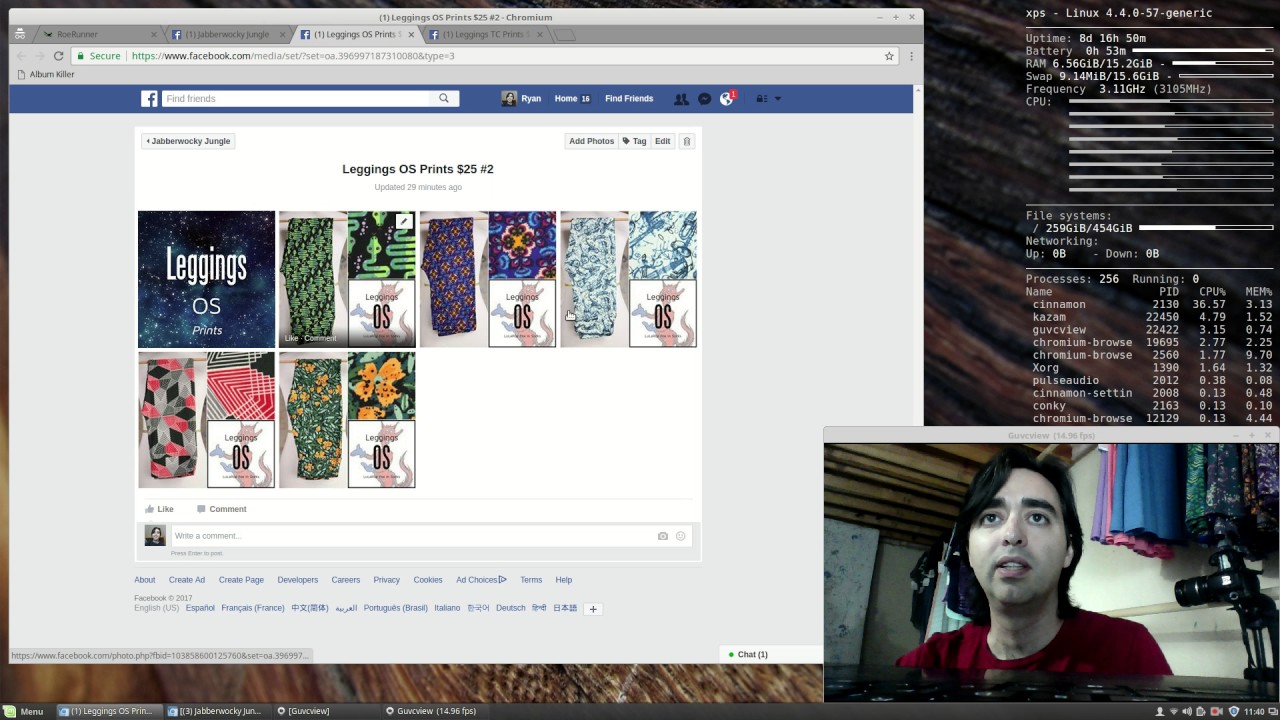The width and height of the screenshot is (1280, 720).
Task: Switch to the Leggings TC Prints tab
Action: [x=485, y=34]
